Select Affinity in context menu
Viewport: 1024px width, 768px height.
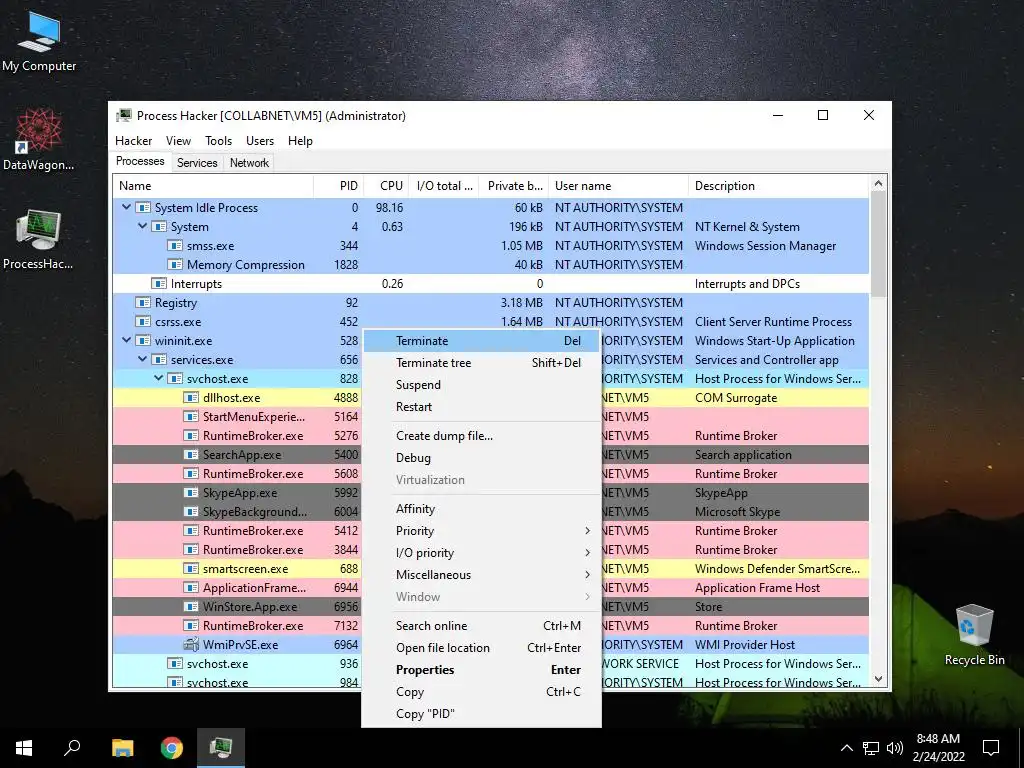click(x=481, y=509)
